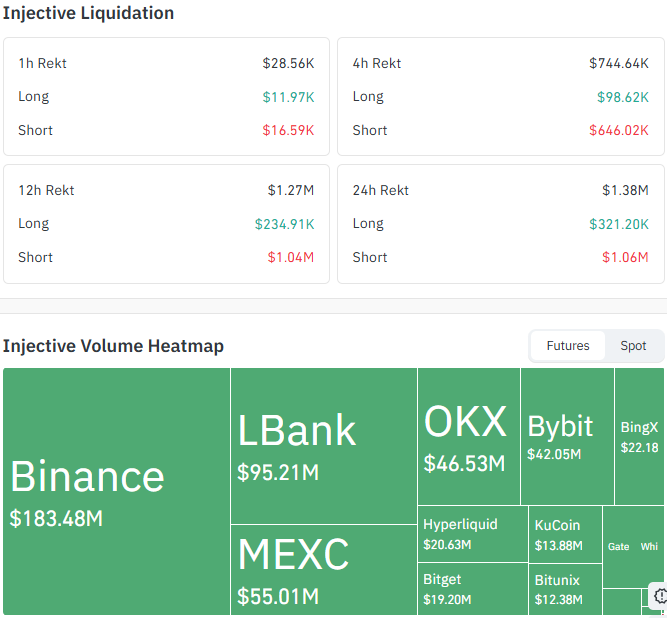The image size is (667, 618).
Task: Click the 4h Short value $646.02K
Action: coord(619,130)
